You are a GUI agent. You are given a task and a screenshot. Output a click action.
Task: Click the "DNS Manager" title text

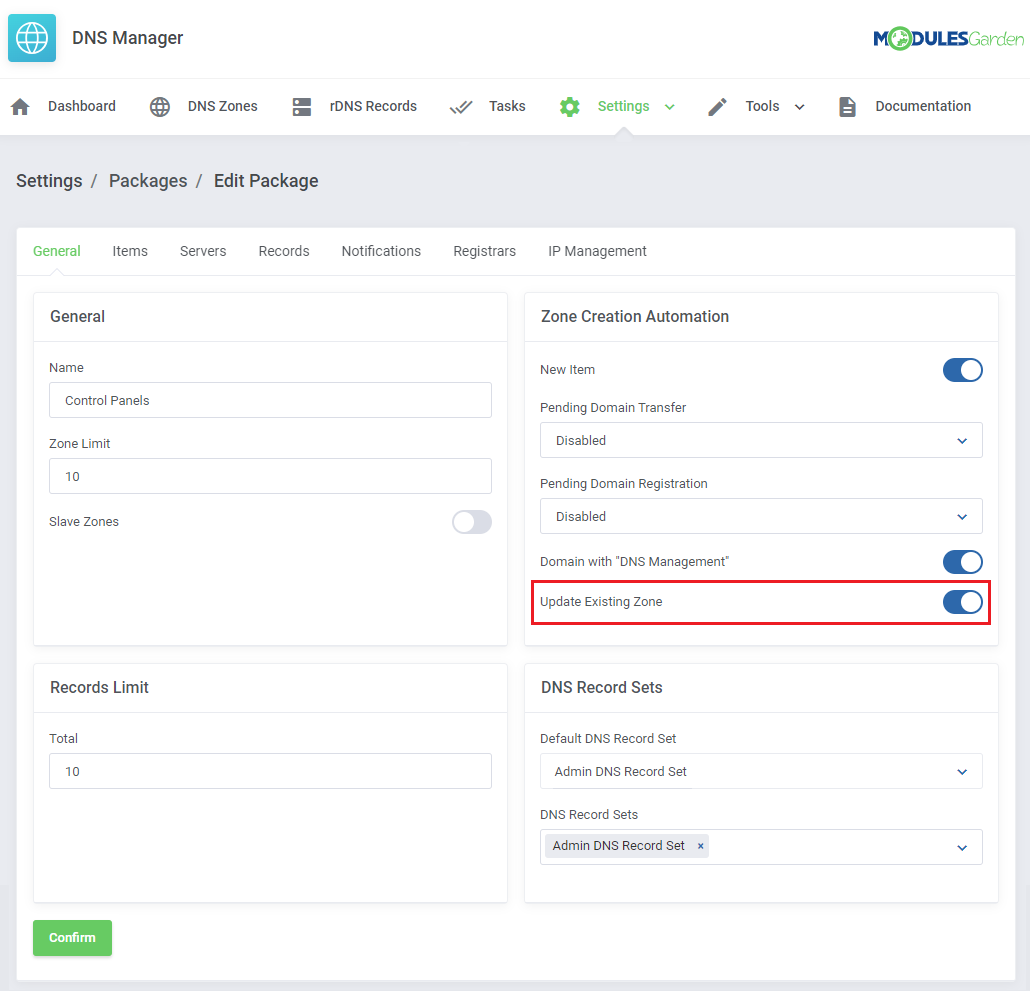coord(127,38)
